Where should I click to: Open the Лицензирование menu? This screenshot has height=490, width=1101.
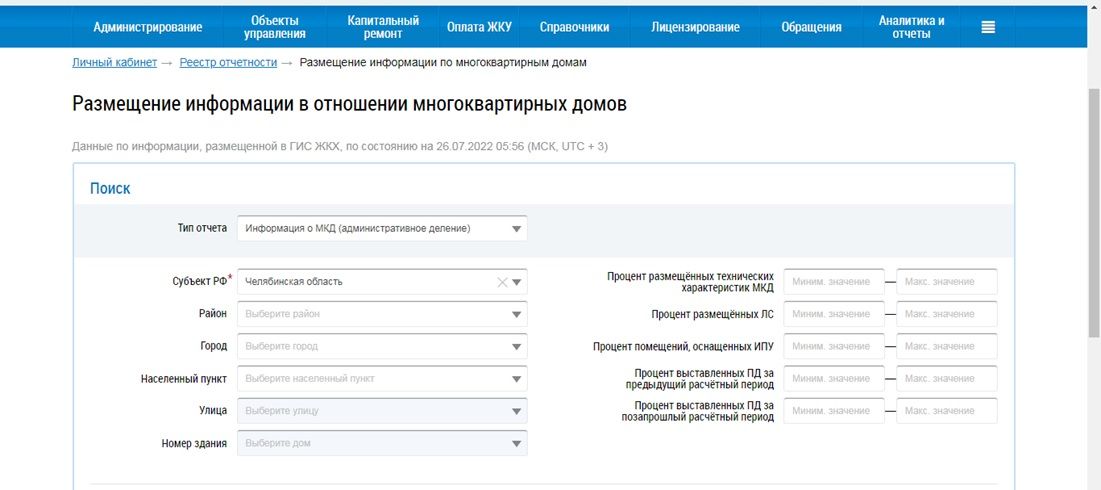pyautogui.click(x=695, y=27)
